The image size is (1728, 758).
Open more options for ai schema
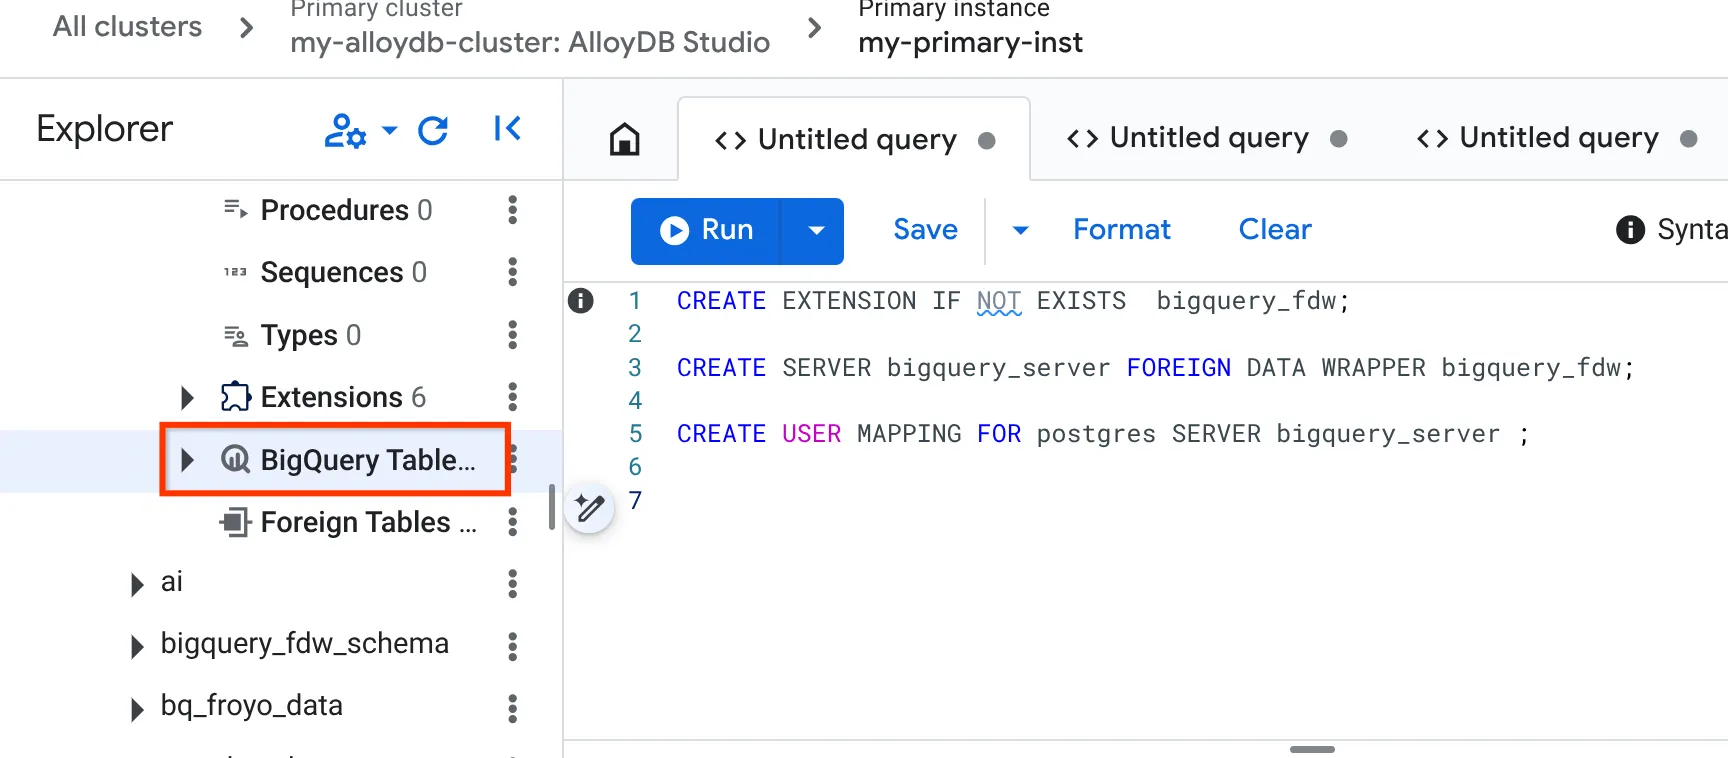(x=513, y=584)
